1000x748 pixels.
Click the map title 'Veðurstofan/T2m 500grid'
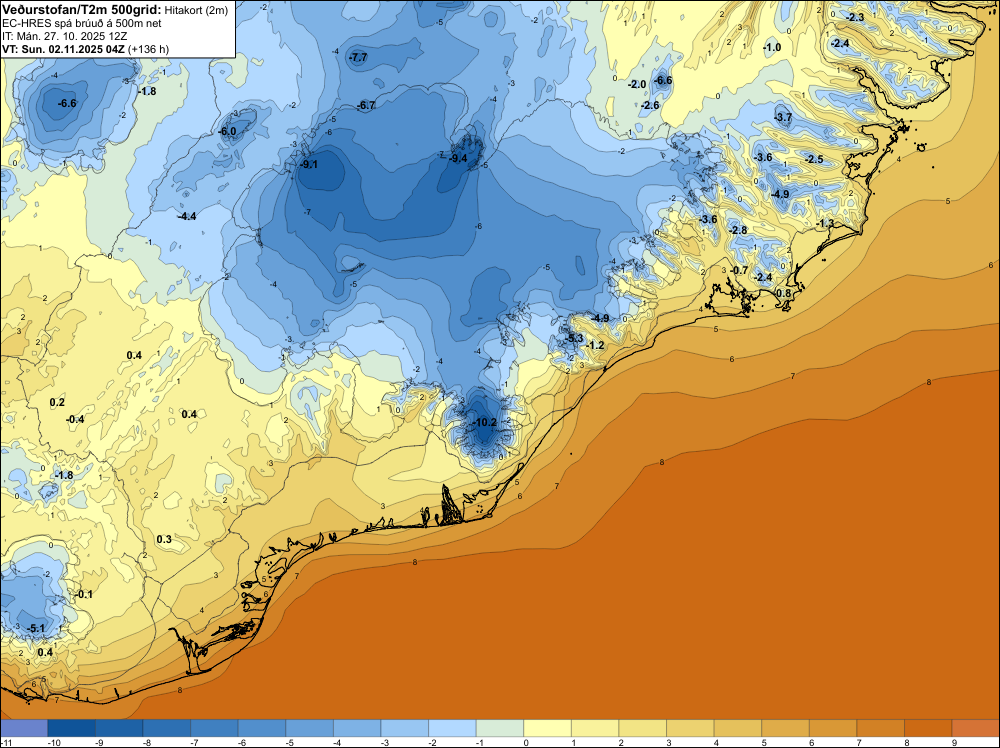(x=80, y=10)
